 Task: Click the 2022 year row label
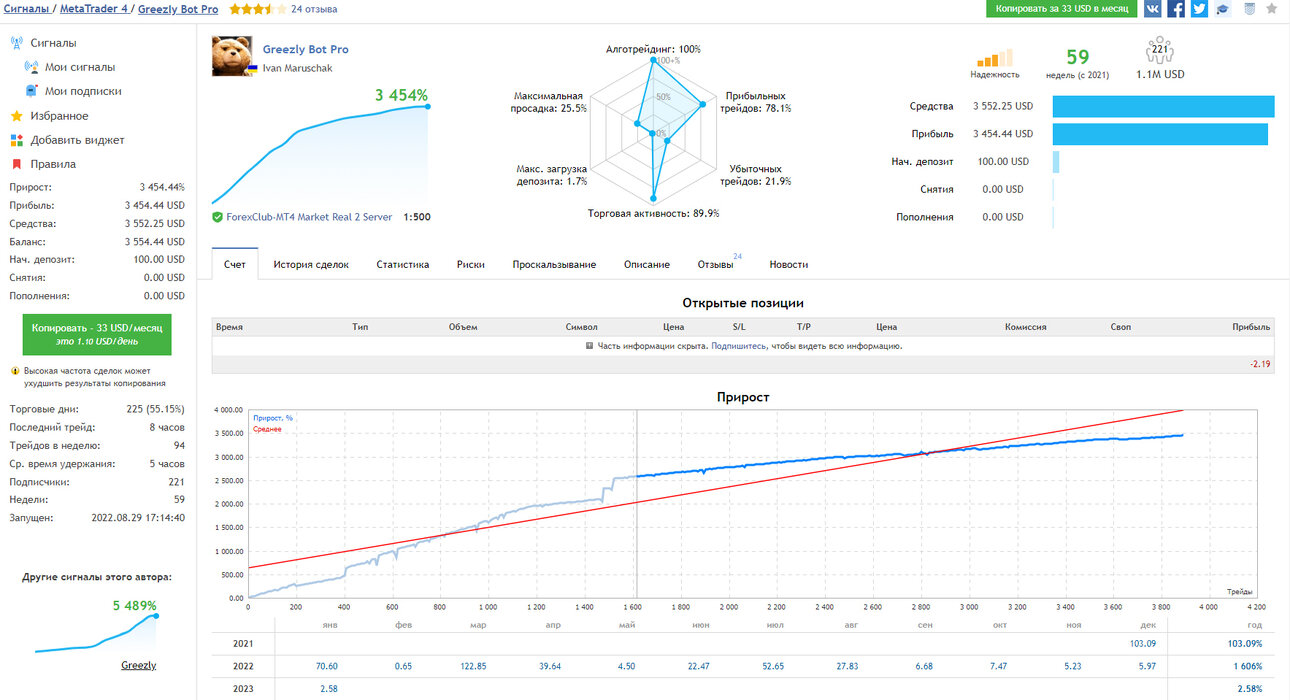[243, 667]
